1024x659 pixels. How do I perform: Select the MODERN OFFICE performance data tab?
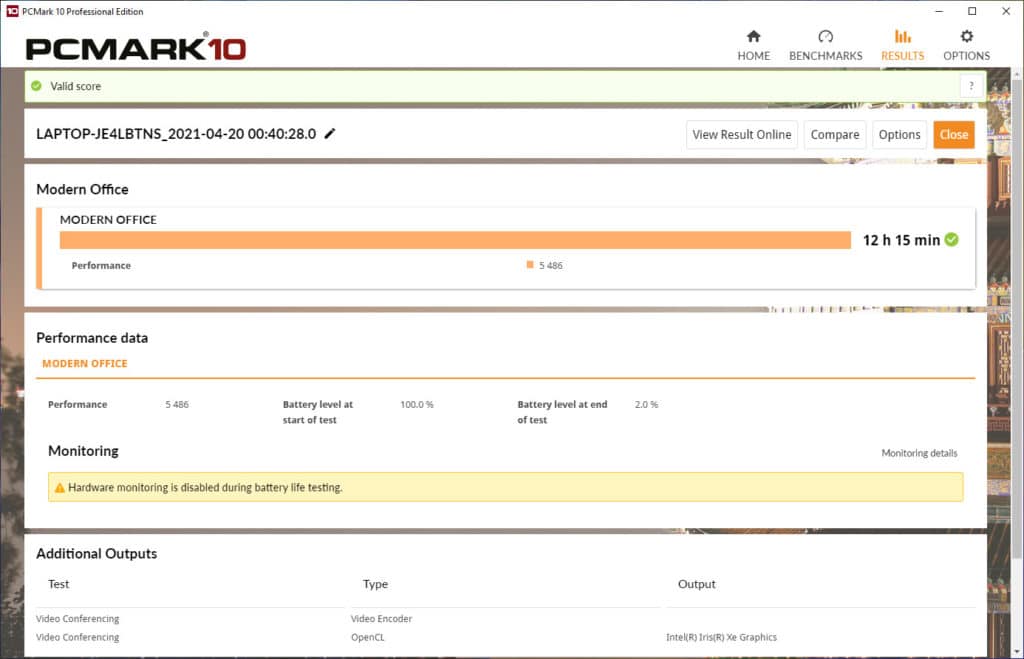click(85, 364)
